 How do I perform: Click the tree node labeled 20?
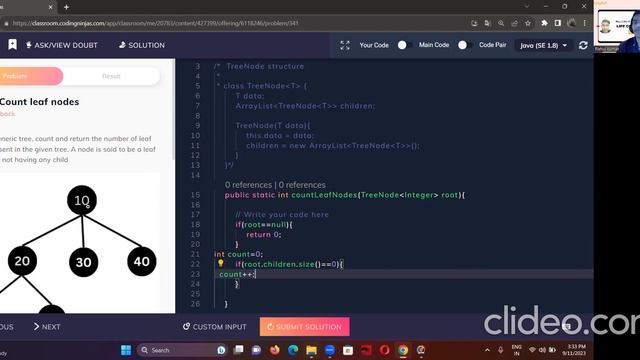pos(22,260)
